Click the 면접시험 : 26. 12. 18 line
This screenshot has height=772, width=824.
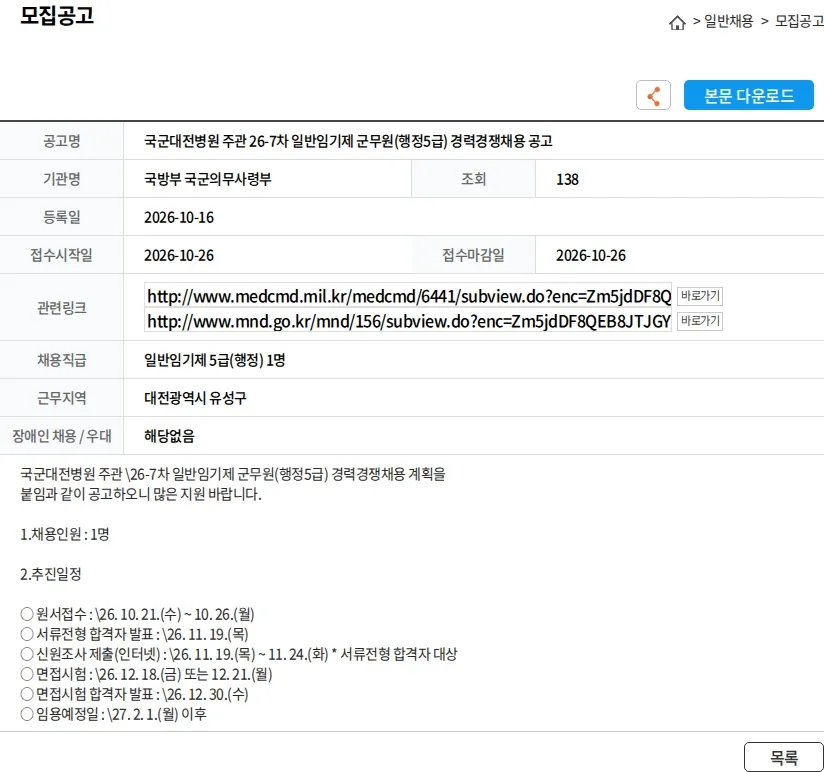[146, 674]
